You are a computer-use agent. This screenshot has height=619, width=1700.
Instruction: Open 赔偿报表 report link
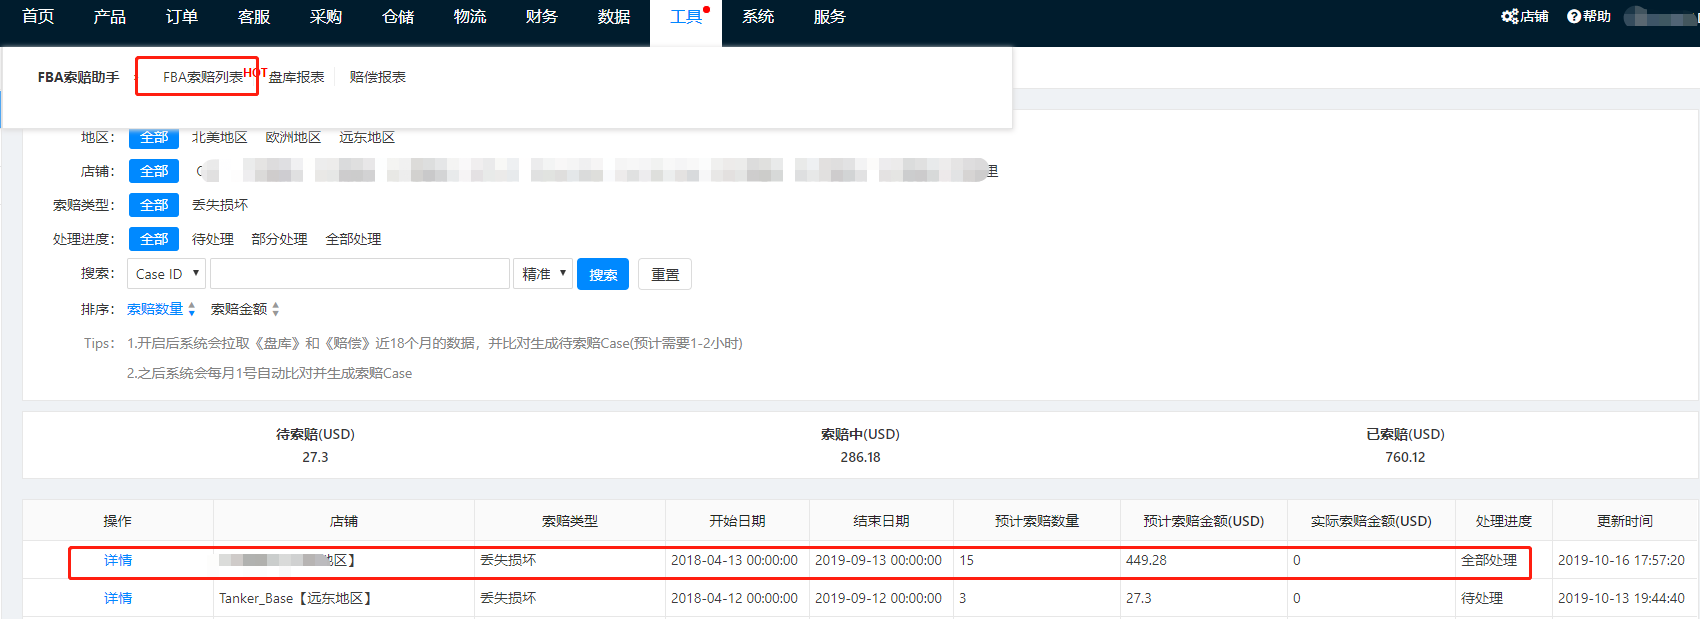point(377,77)
